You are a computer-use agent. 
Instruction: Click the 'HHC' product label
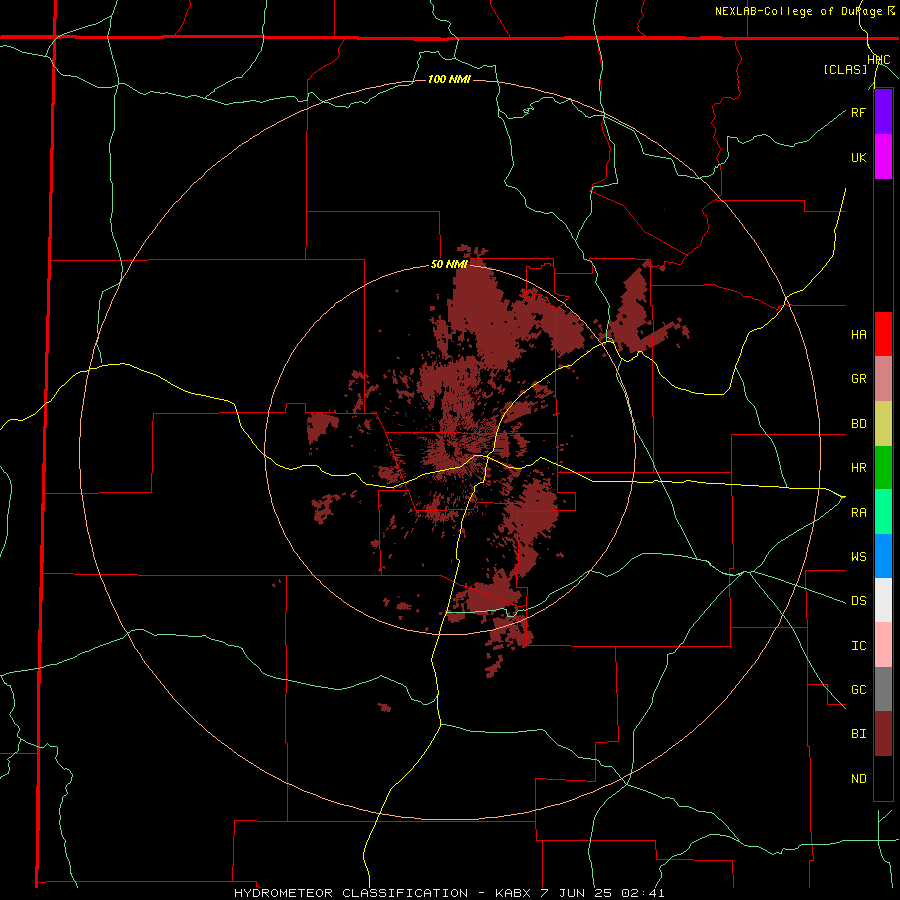click(x=878, y=60)
